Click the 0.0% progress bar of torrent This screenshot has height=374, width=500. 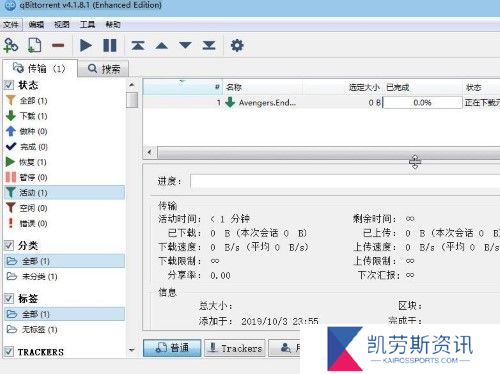423,102
